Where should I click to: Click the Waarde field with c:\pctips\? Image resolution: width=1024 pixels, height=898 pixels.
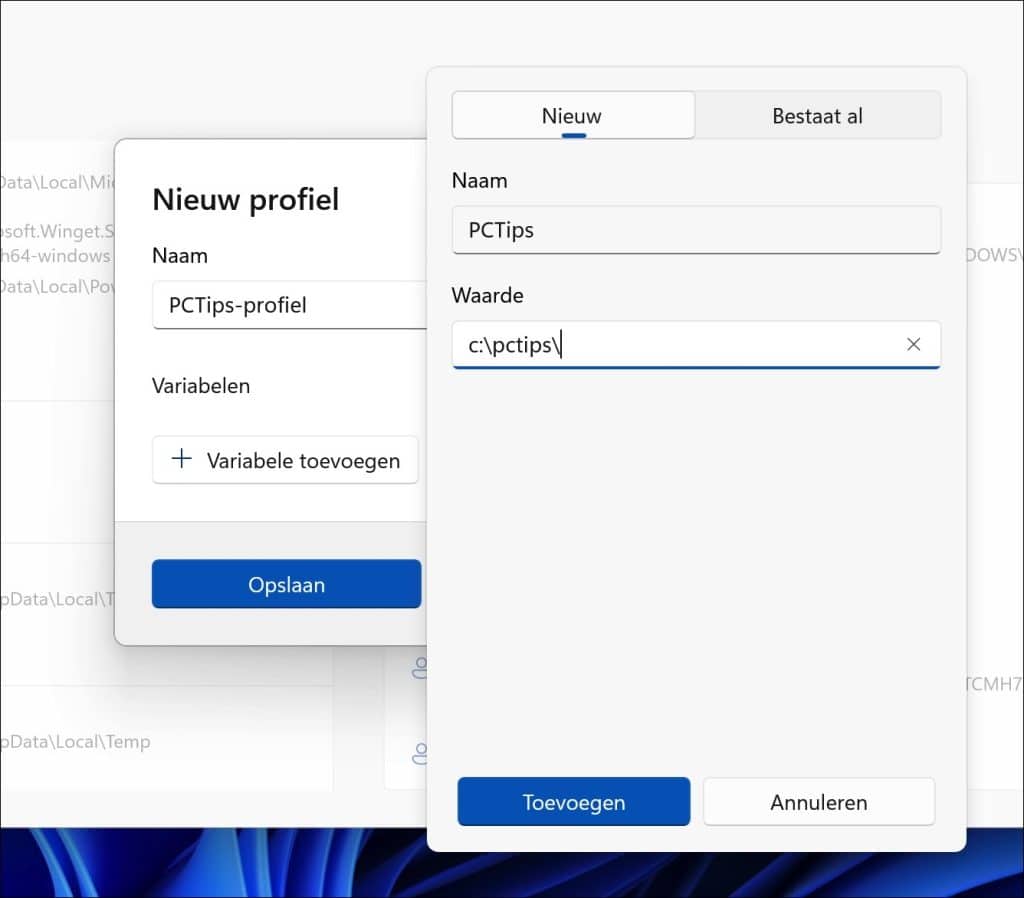point(696,345)
